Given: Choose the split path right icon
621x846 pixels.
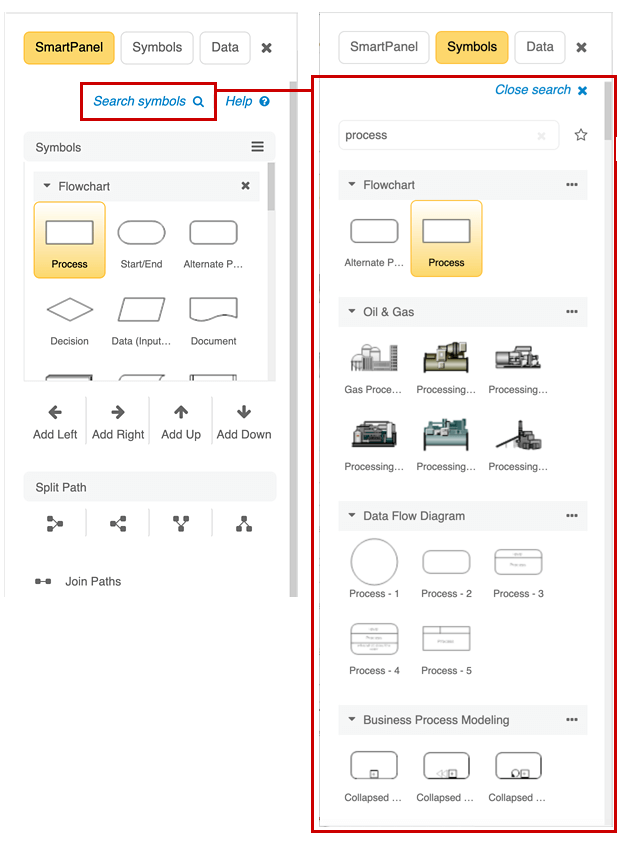Looking at the screenshot, I should click(x=55, y=523).
